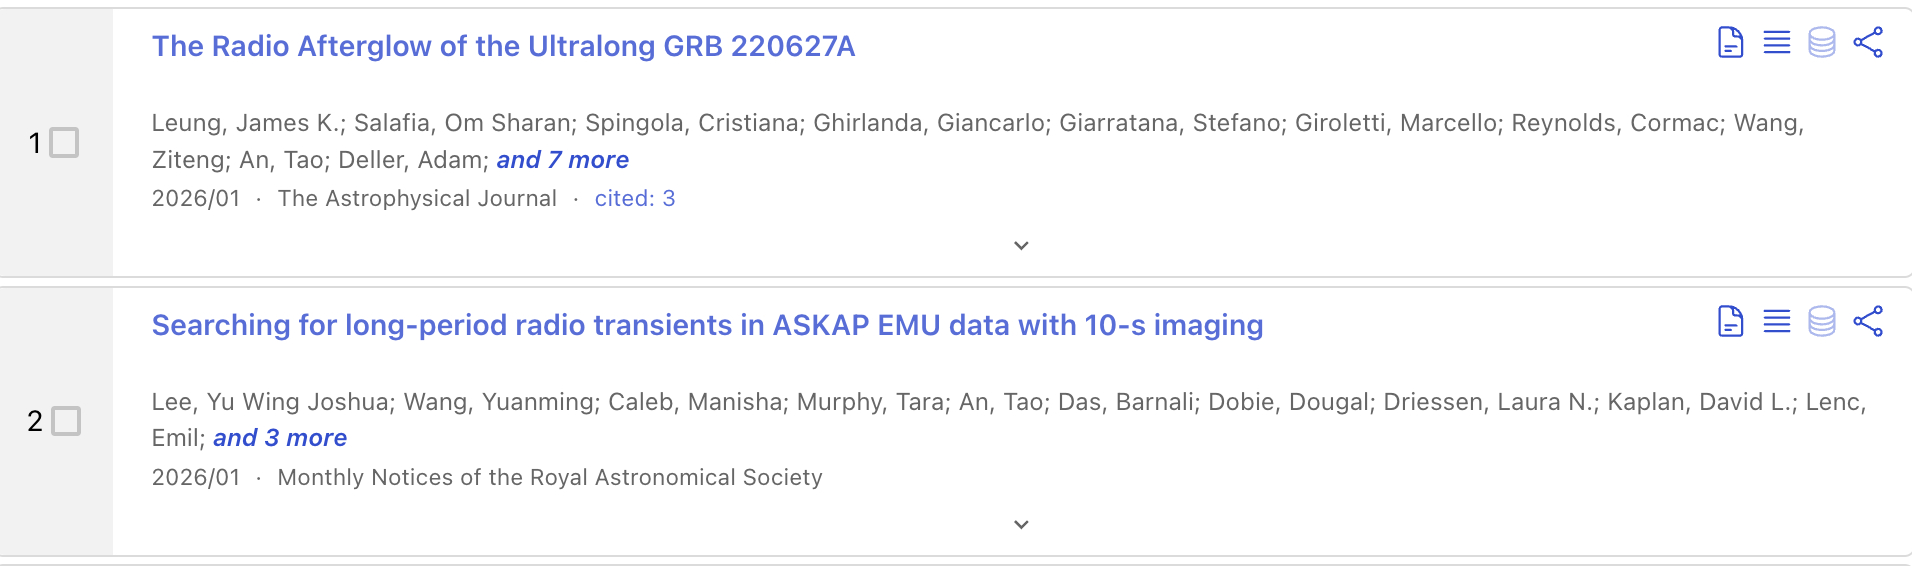Viewport: 1912px width, 566px height.
Task: Select checkbox for result 1
Action: [x=65, y=143]
